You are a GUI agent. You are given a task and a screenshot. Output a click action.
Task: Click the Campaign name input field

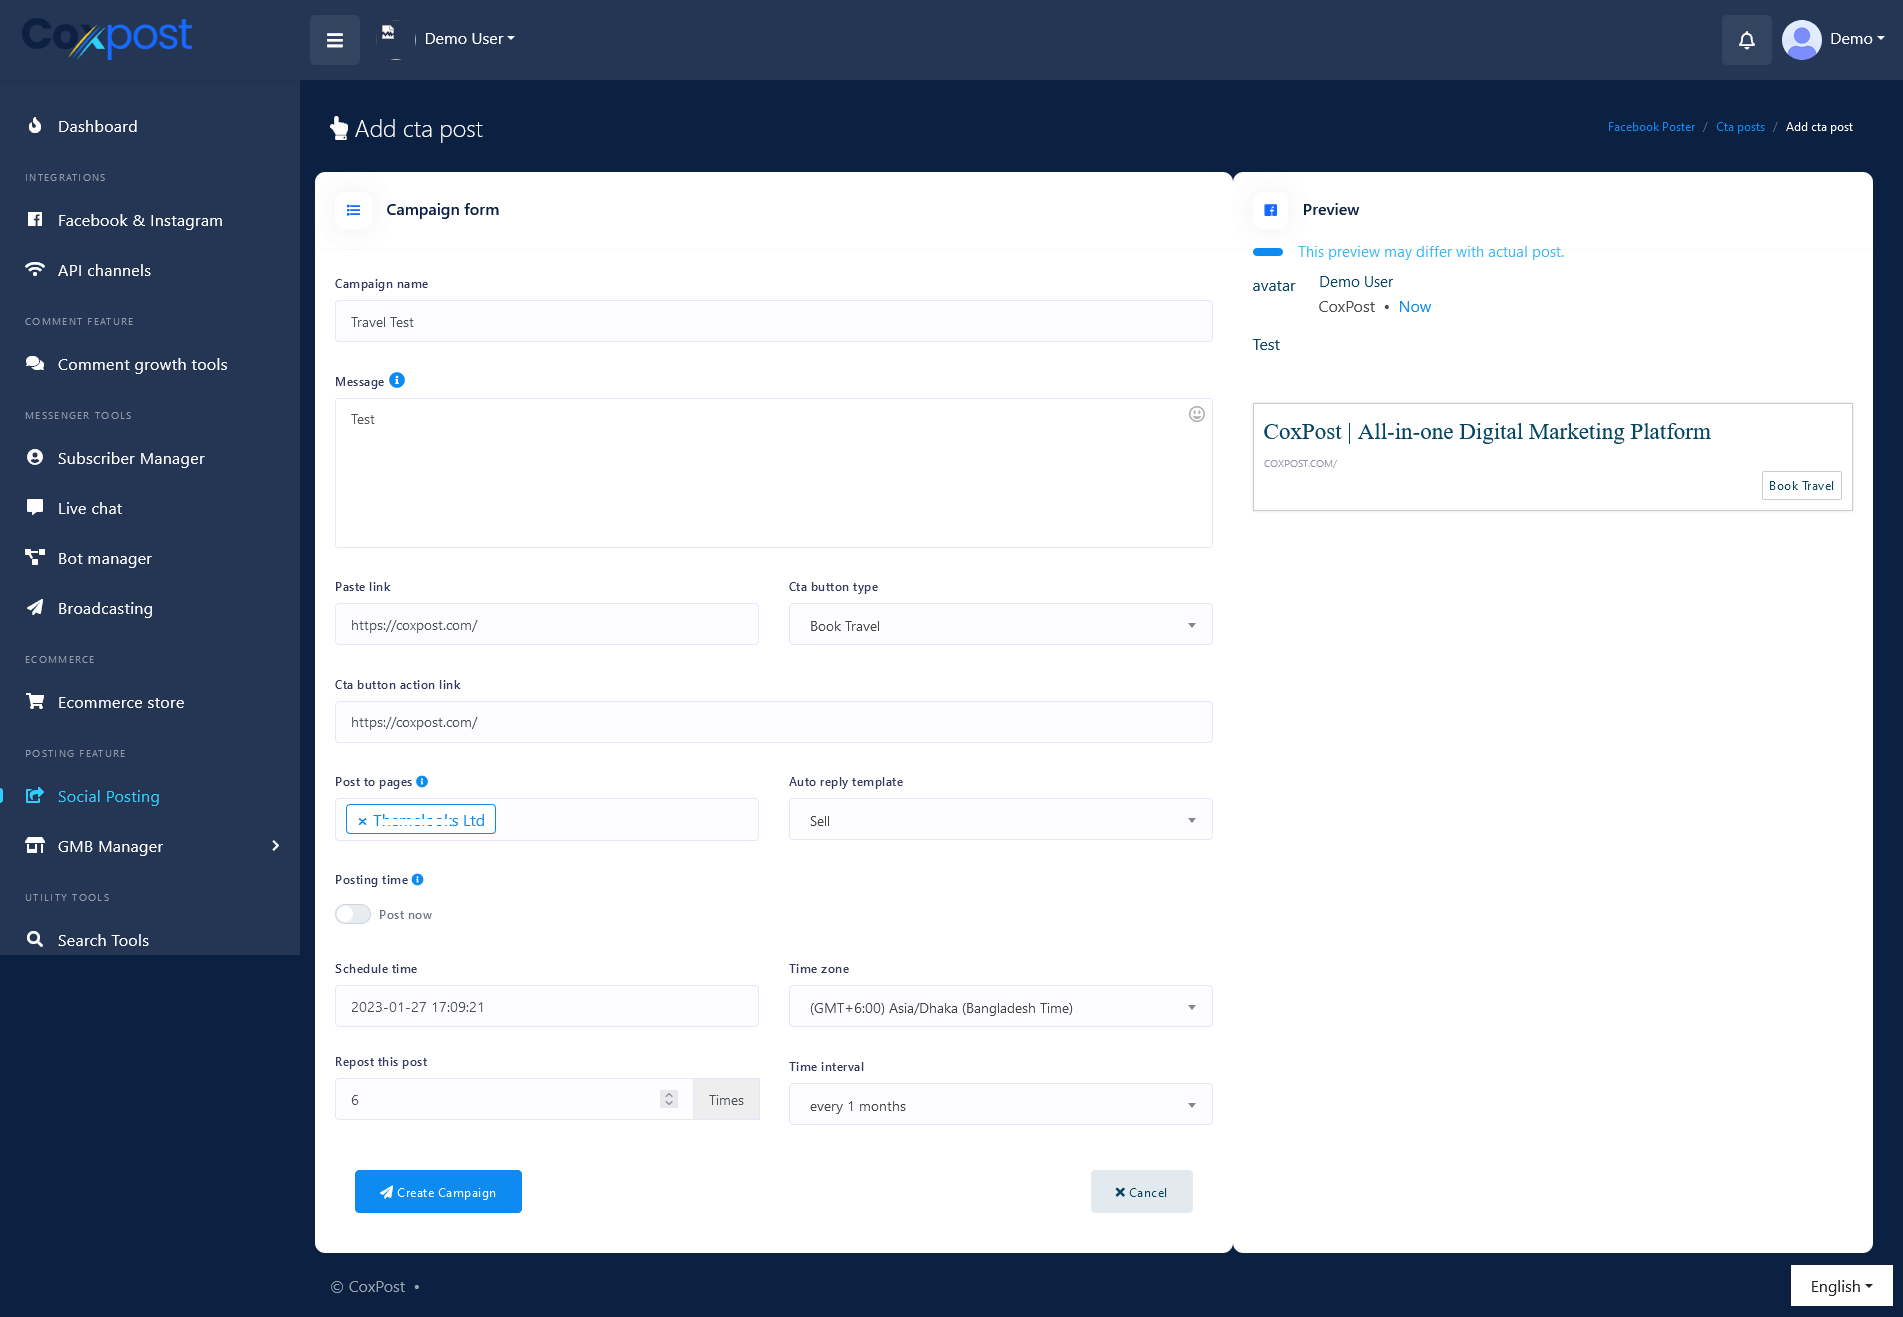point(773,322)
